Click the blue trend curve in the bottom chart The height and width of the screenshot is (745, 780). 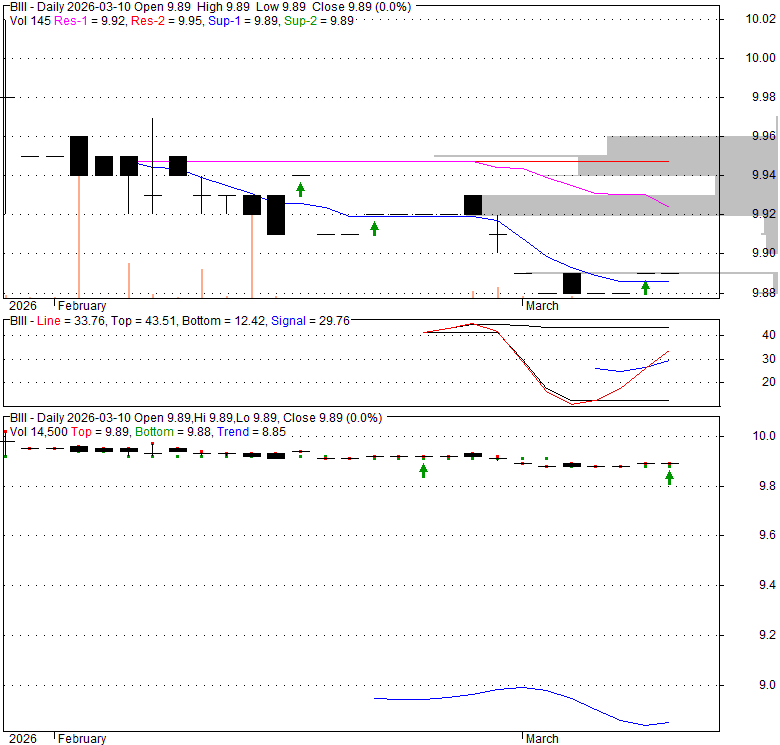pyautogui.click(x=520, y=688)
